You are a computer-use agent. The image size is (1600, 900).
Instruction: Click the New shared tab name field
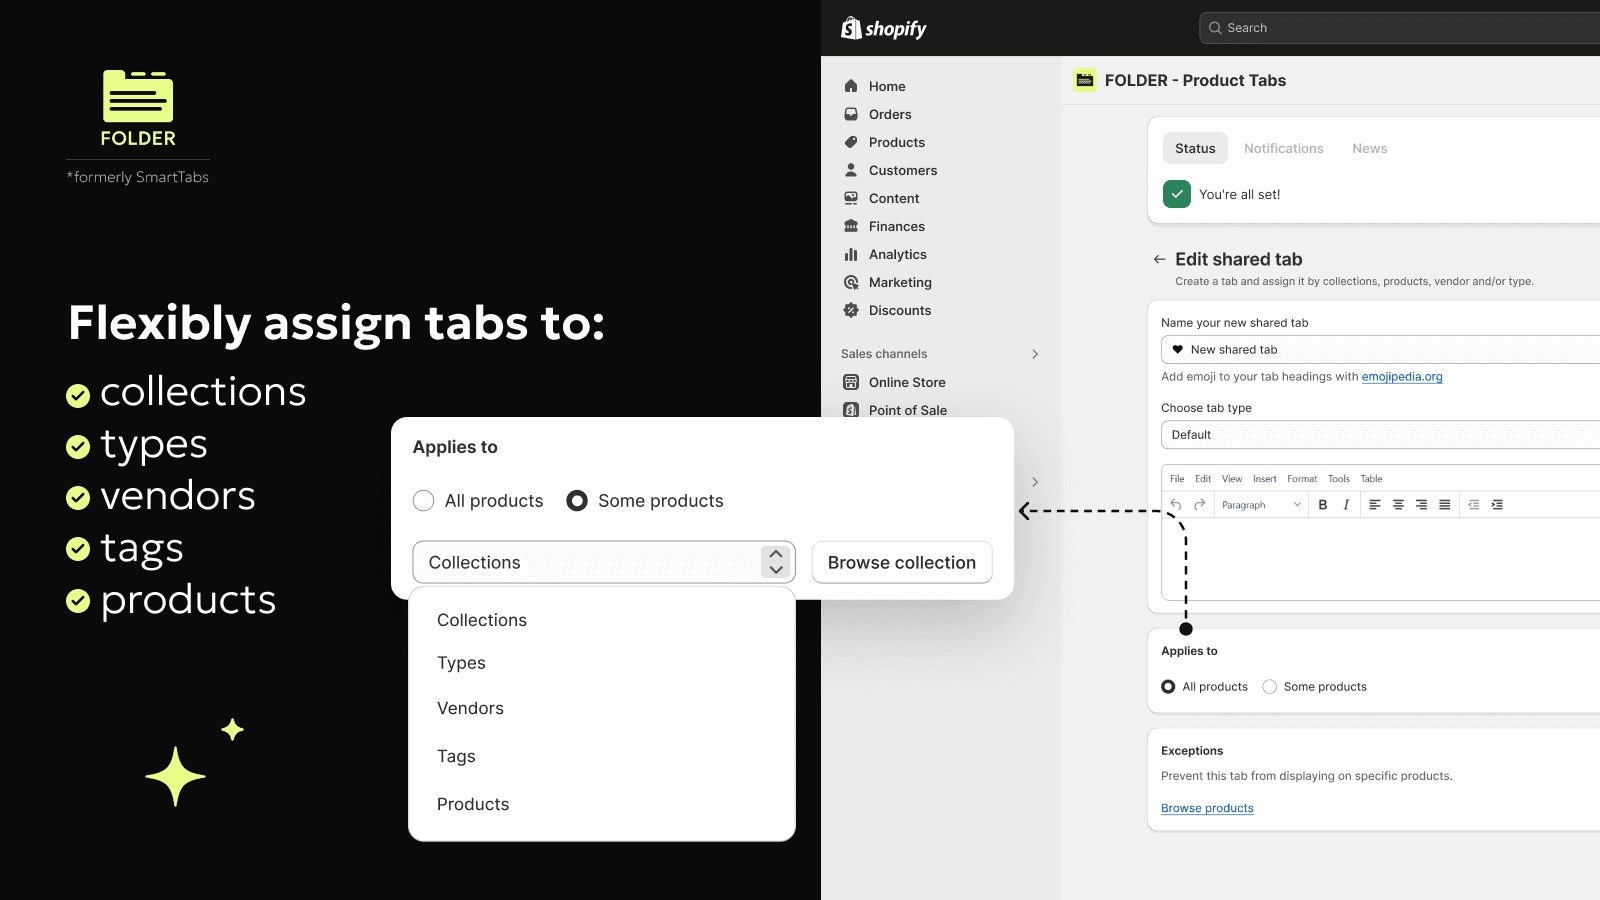1380,350
